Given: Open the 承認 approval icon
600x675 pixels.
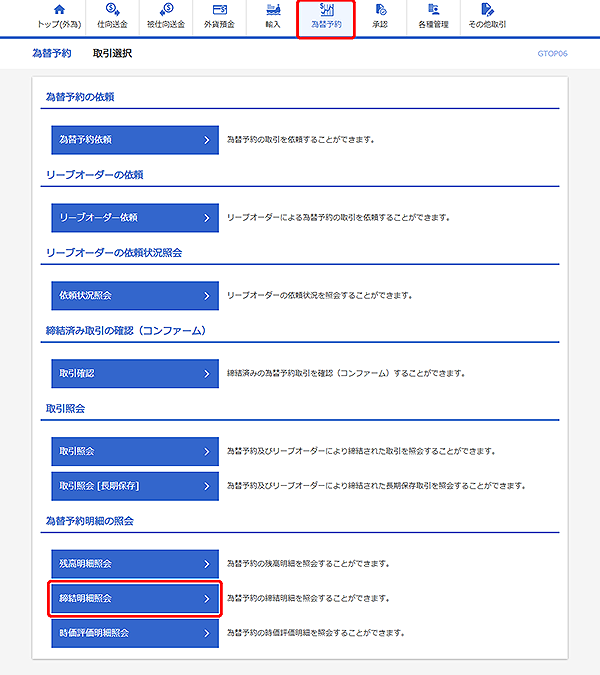Looking at the screenshot, I should tap(380, 9).
